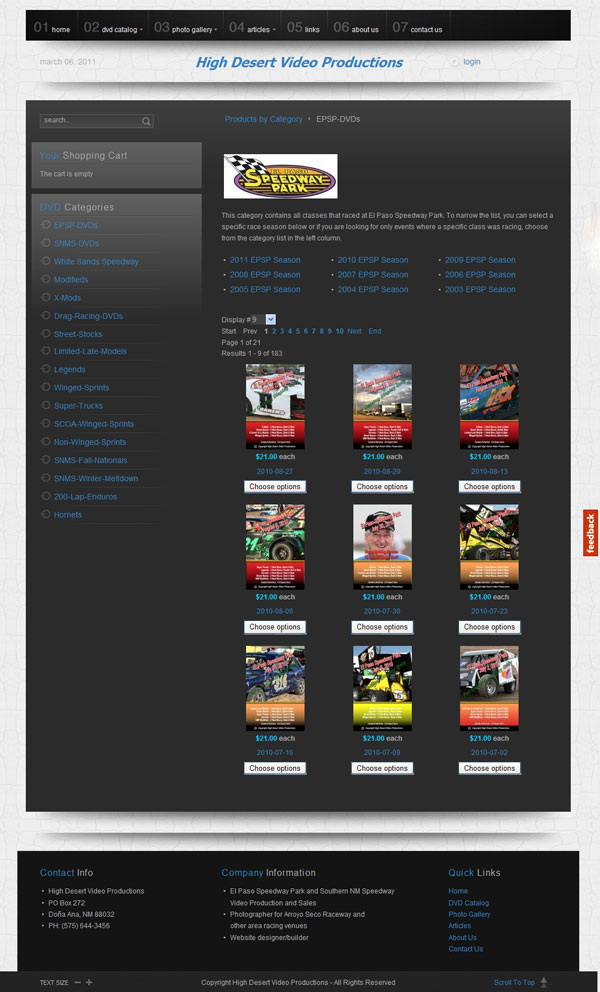600x992 pixels.
Task: Choose options for the 2010-08-13 DVD
Action: pyautogui.click(x=489, y=487)
